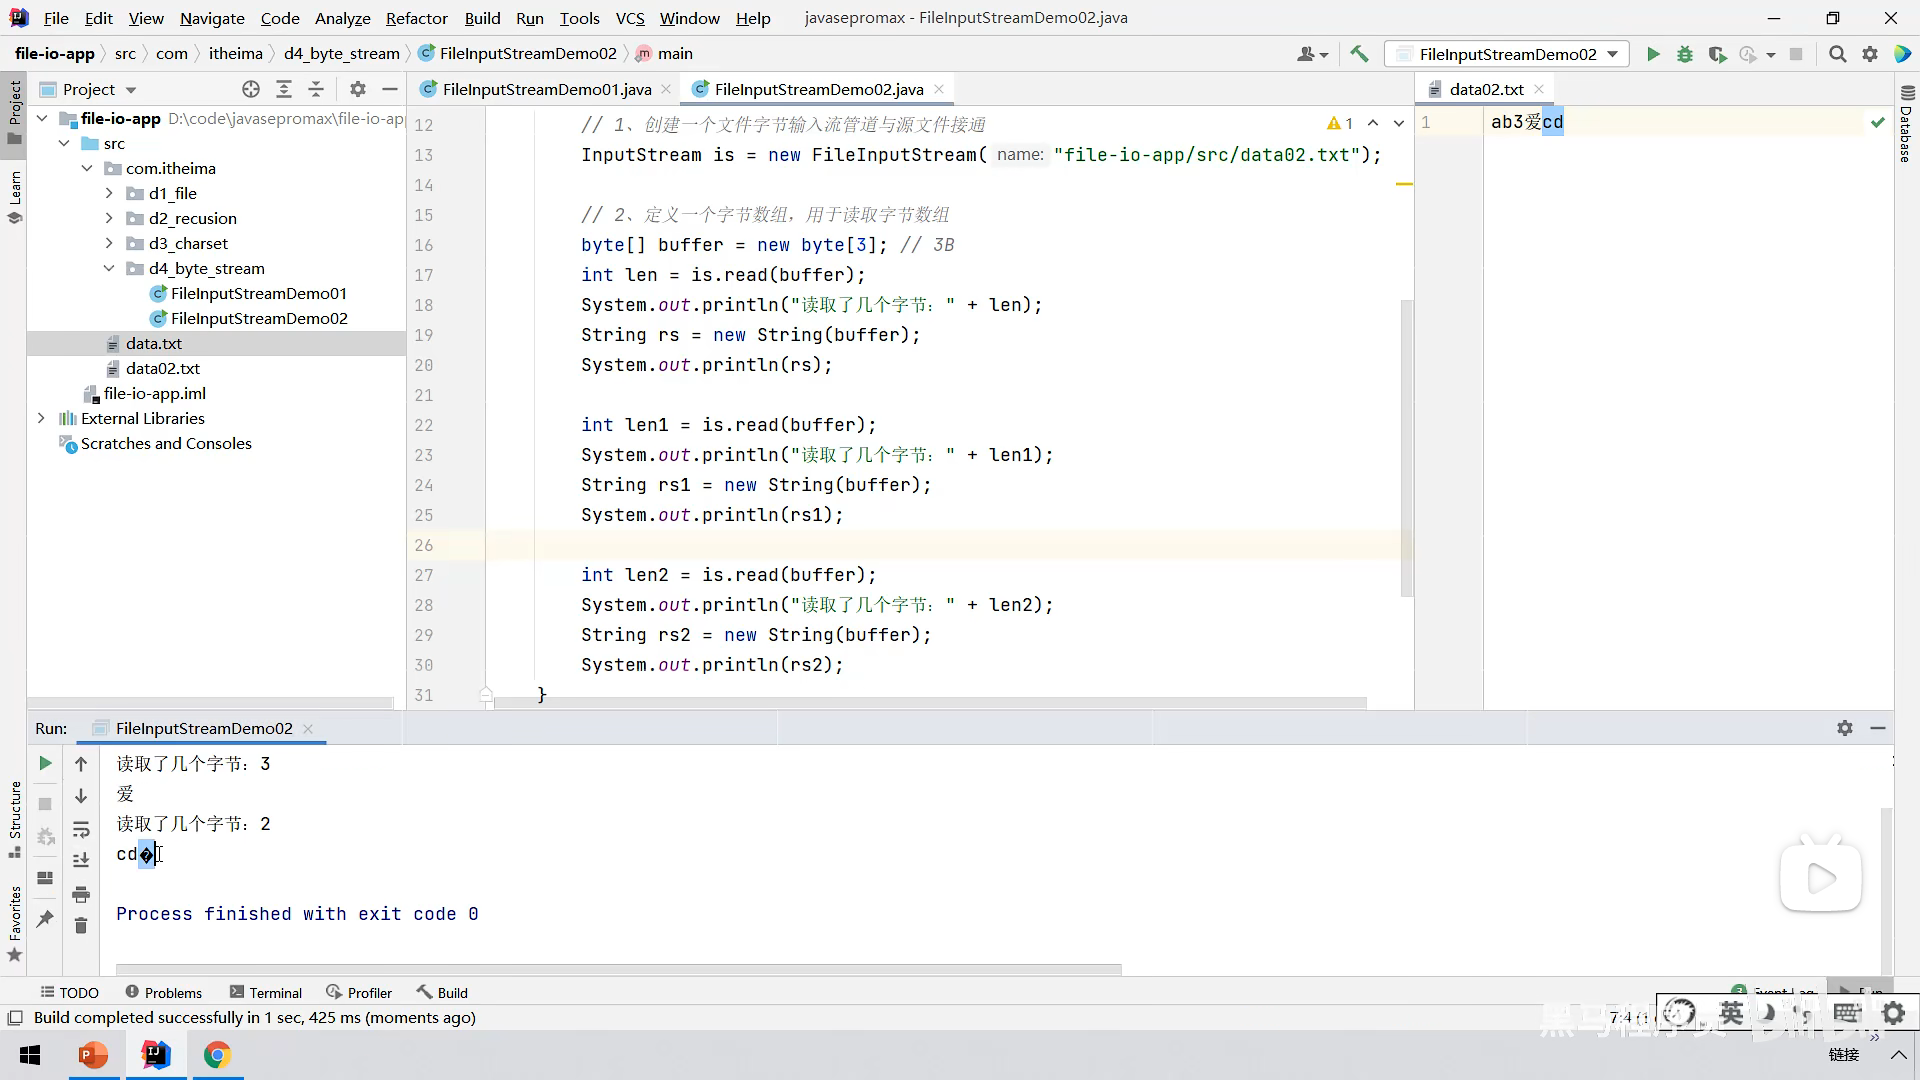This screenshot has height=1080, width=1920.
Task: Clear Run console with trash icon
Action: click(x=81, y=926)
